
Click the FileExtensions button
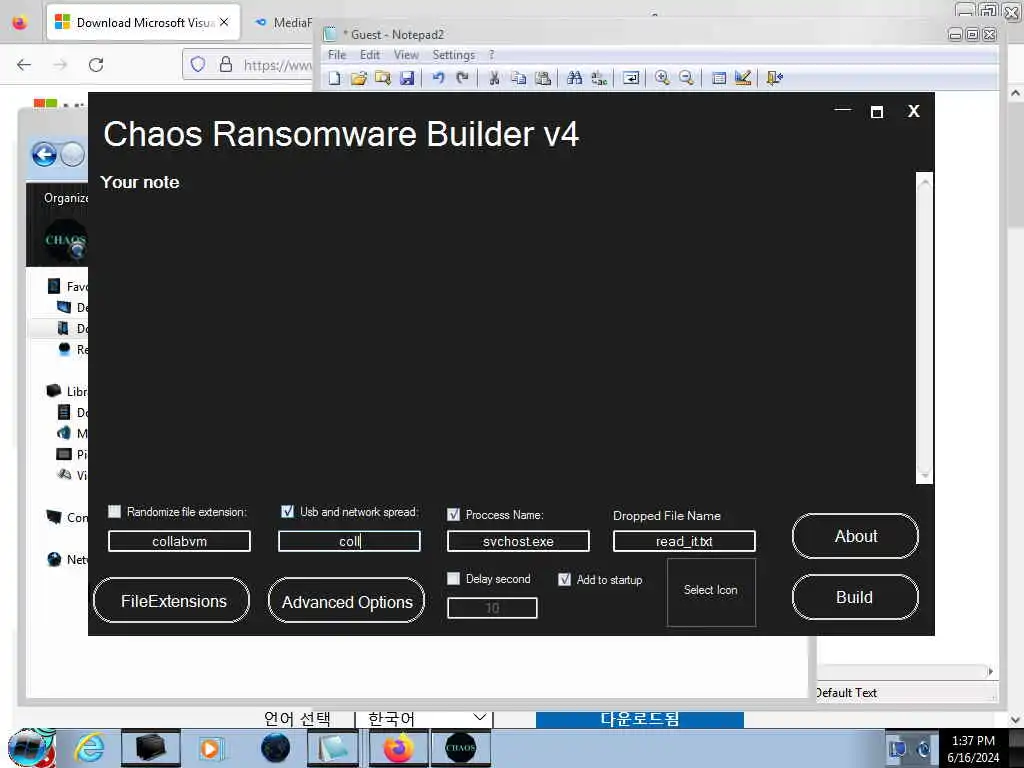click(x=172, y=601)
